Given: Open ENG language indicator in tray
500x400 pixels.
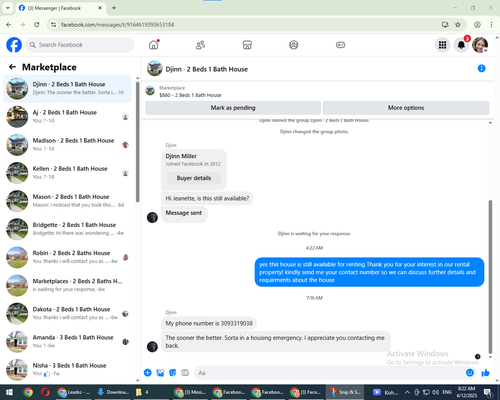Looking at the screenshot, I should (x=447, y=392).
